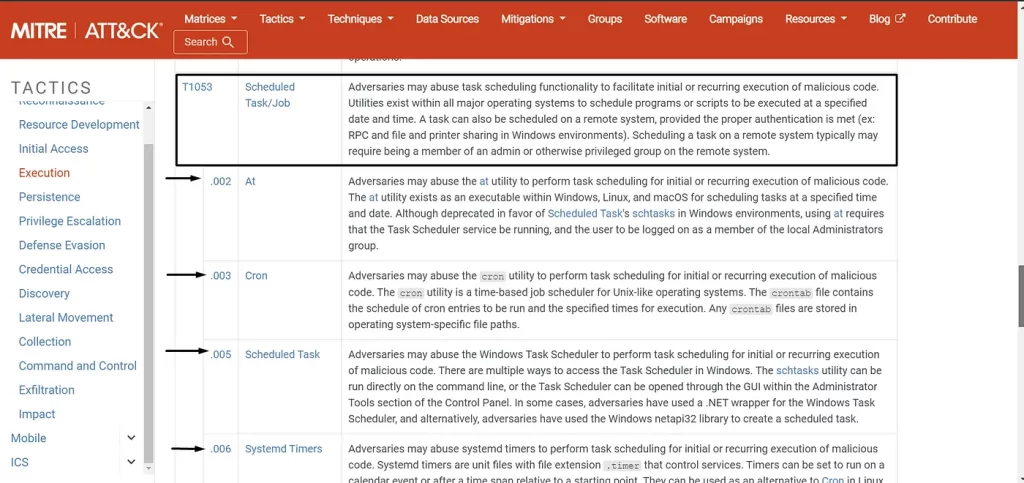Open the At sub-technique name link
The height and width of the screenshot is (483, 1024).
click(x=250, y=181)
